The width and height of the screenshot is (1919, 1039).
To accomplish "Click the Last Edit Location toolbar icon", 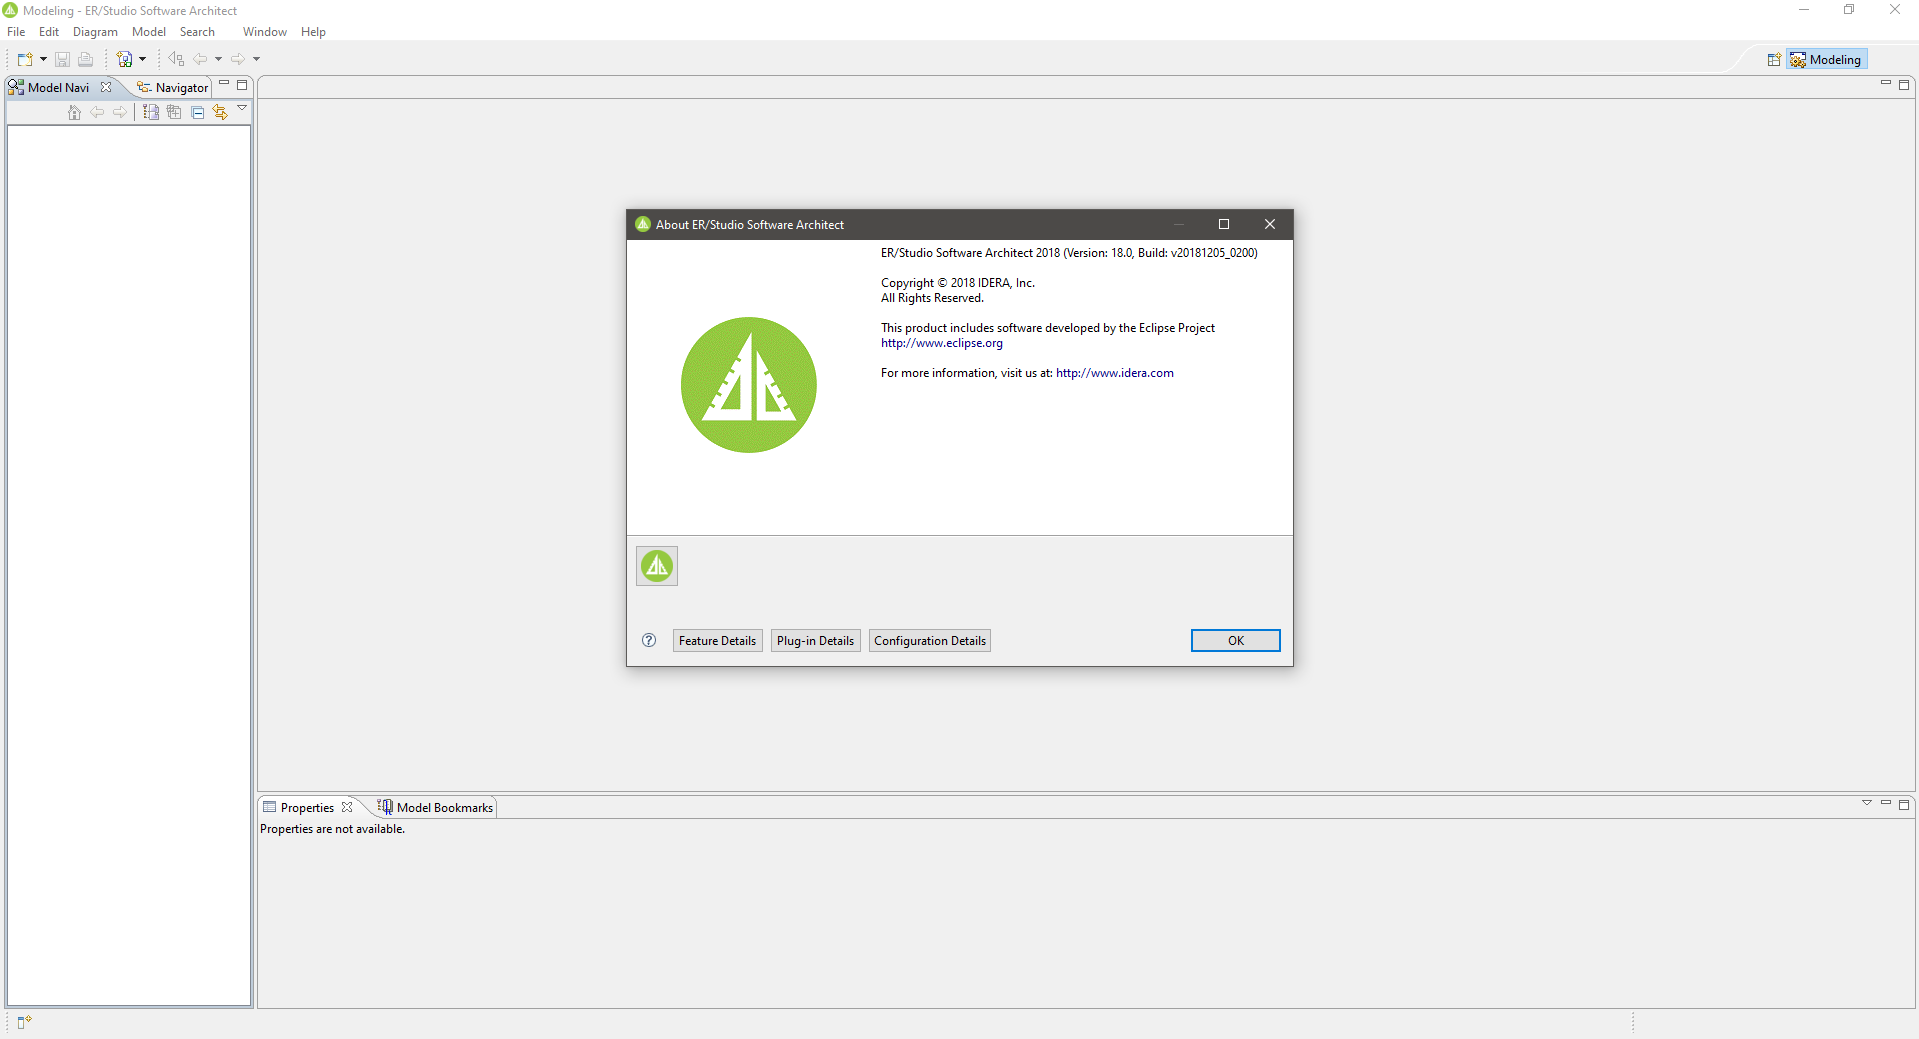I will (x=176, y=59).
